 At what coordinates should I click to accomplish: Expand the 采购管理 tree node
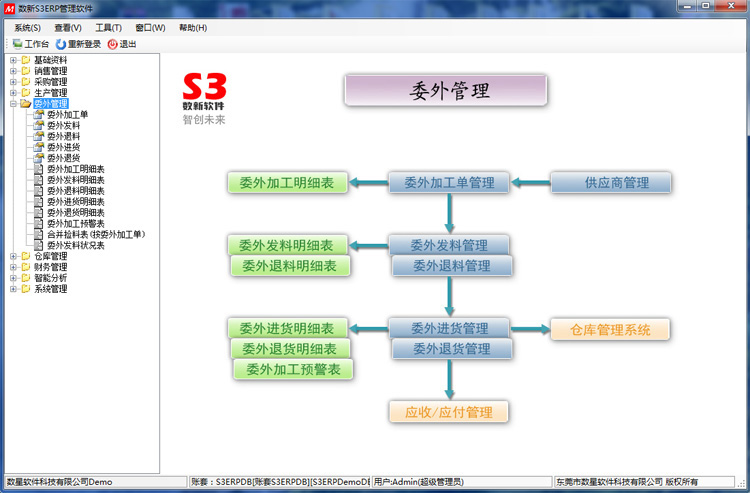click(x=13, y=82)
